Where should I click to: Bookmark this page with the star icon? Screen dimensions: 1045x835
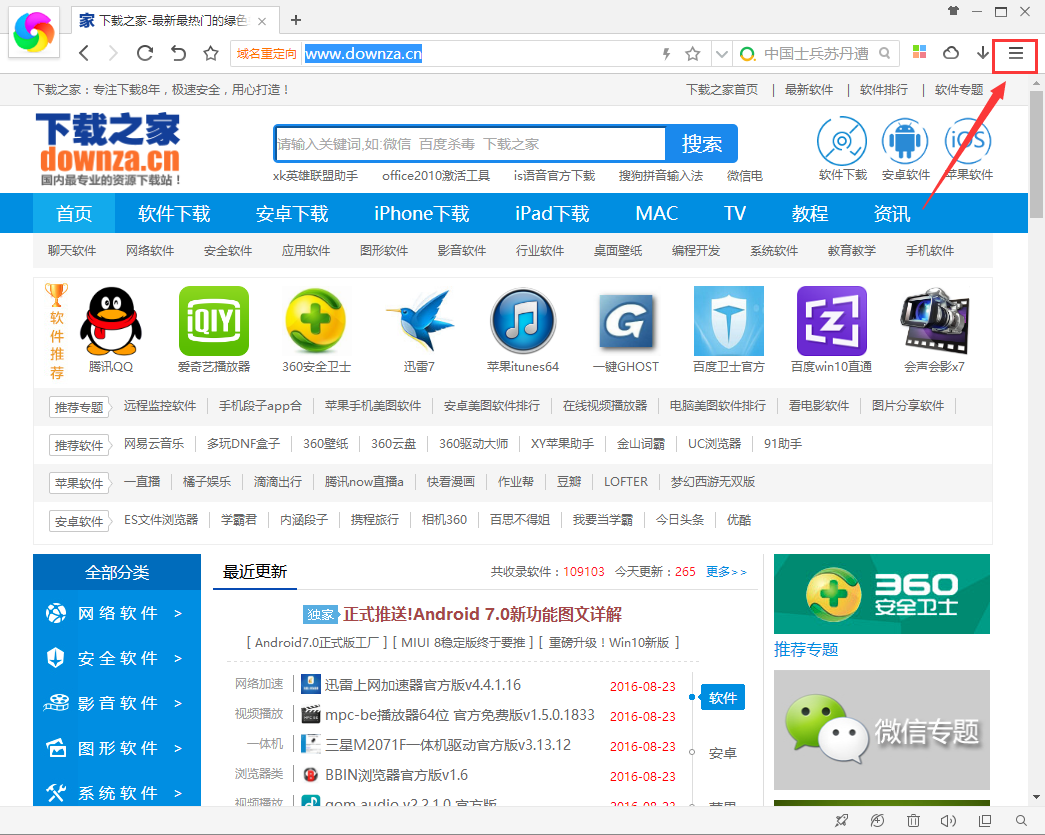click(693, 54)
